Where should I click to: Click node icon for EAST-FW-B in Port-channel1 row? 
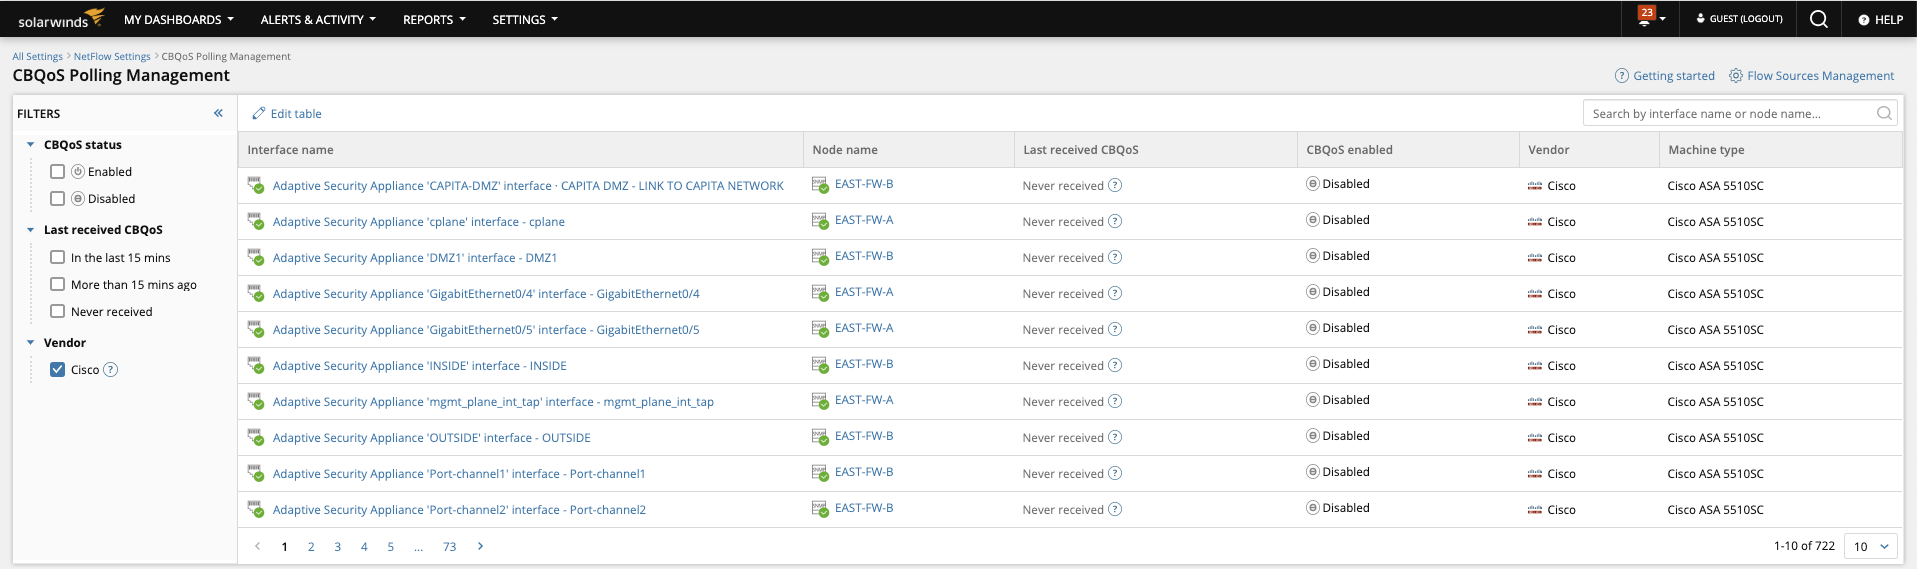pos(820,472)
